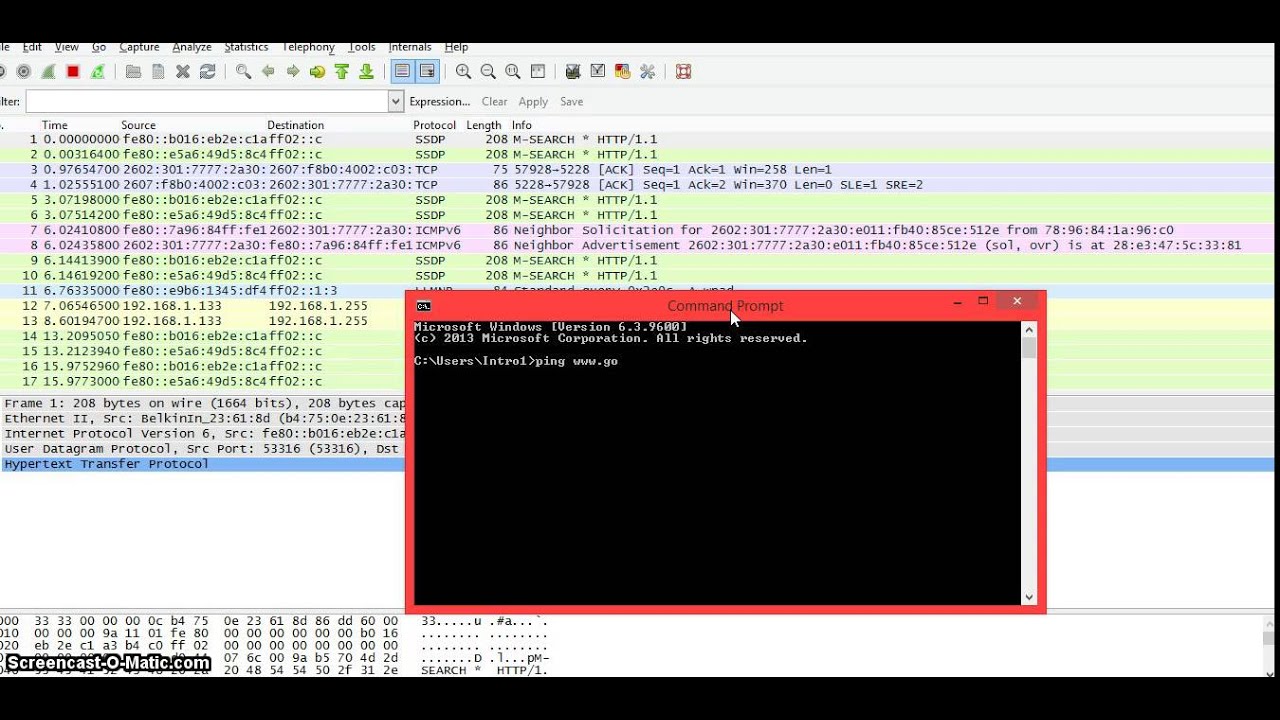Sort packets by Time column
Screen dimensions: 1280x720
point(54,125)
